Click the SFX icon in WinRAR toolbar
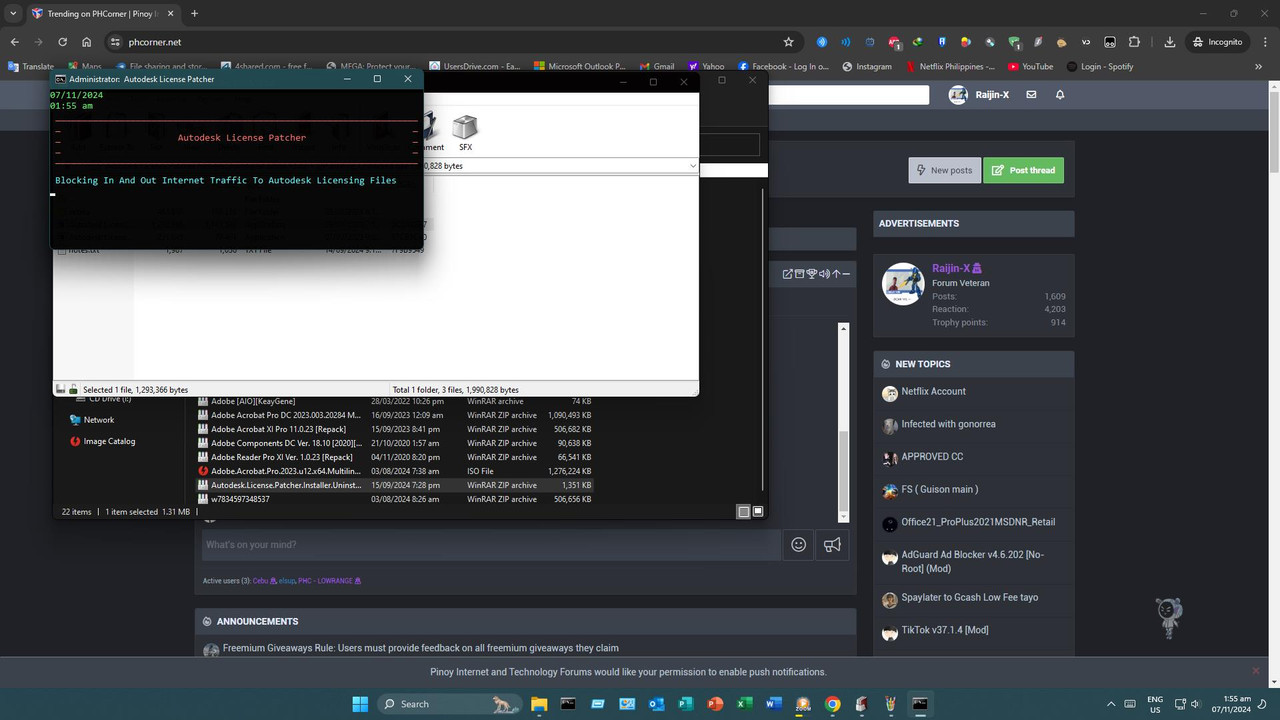 (465, 132)
